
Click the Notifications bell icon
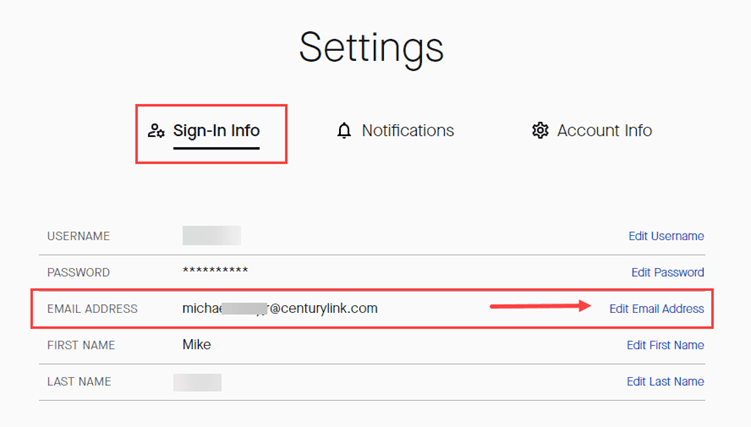pos(344,131)
